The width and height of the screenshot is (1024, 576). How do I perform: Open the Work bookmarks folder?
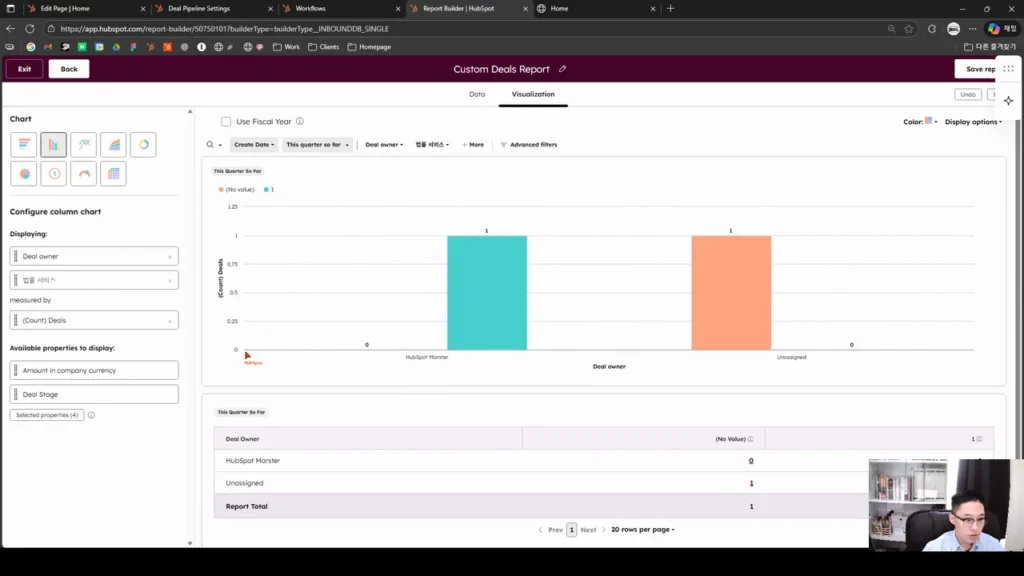[286, 47]
